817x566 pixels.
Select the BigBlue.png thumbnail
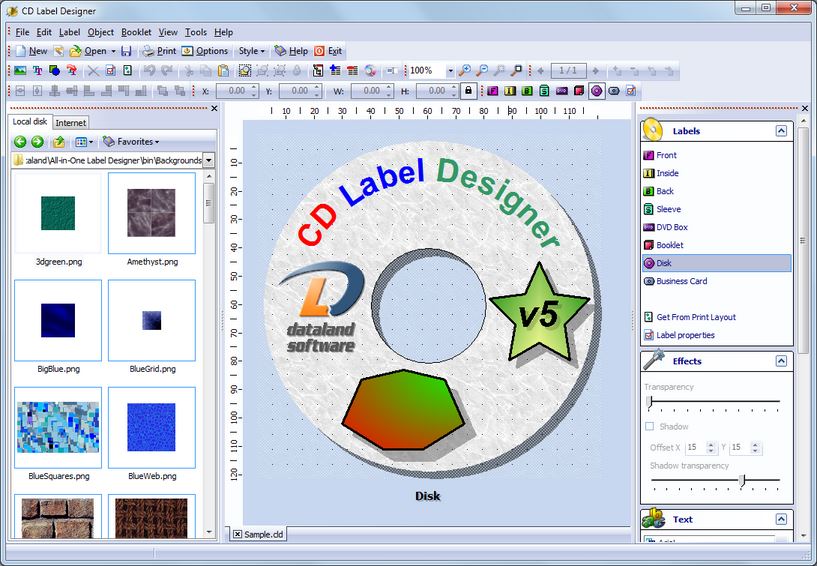58,320
